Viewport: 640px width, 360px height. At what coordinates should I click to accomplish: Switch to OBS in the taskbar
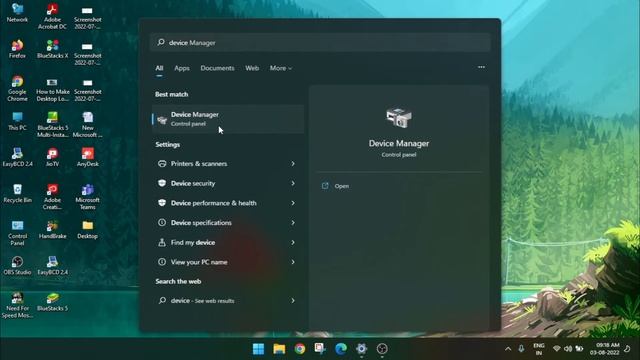click(382, 349)
